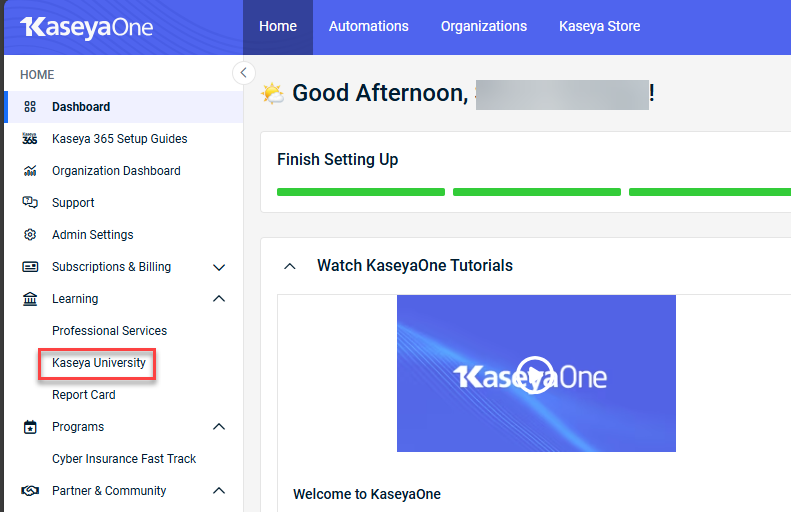The width and height of the screenshot is (791, 512).
Task: Click the Partner & Community handshake icon
Action: (x=30, y=491)
